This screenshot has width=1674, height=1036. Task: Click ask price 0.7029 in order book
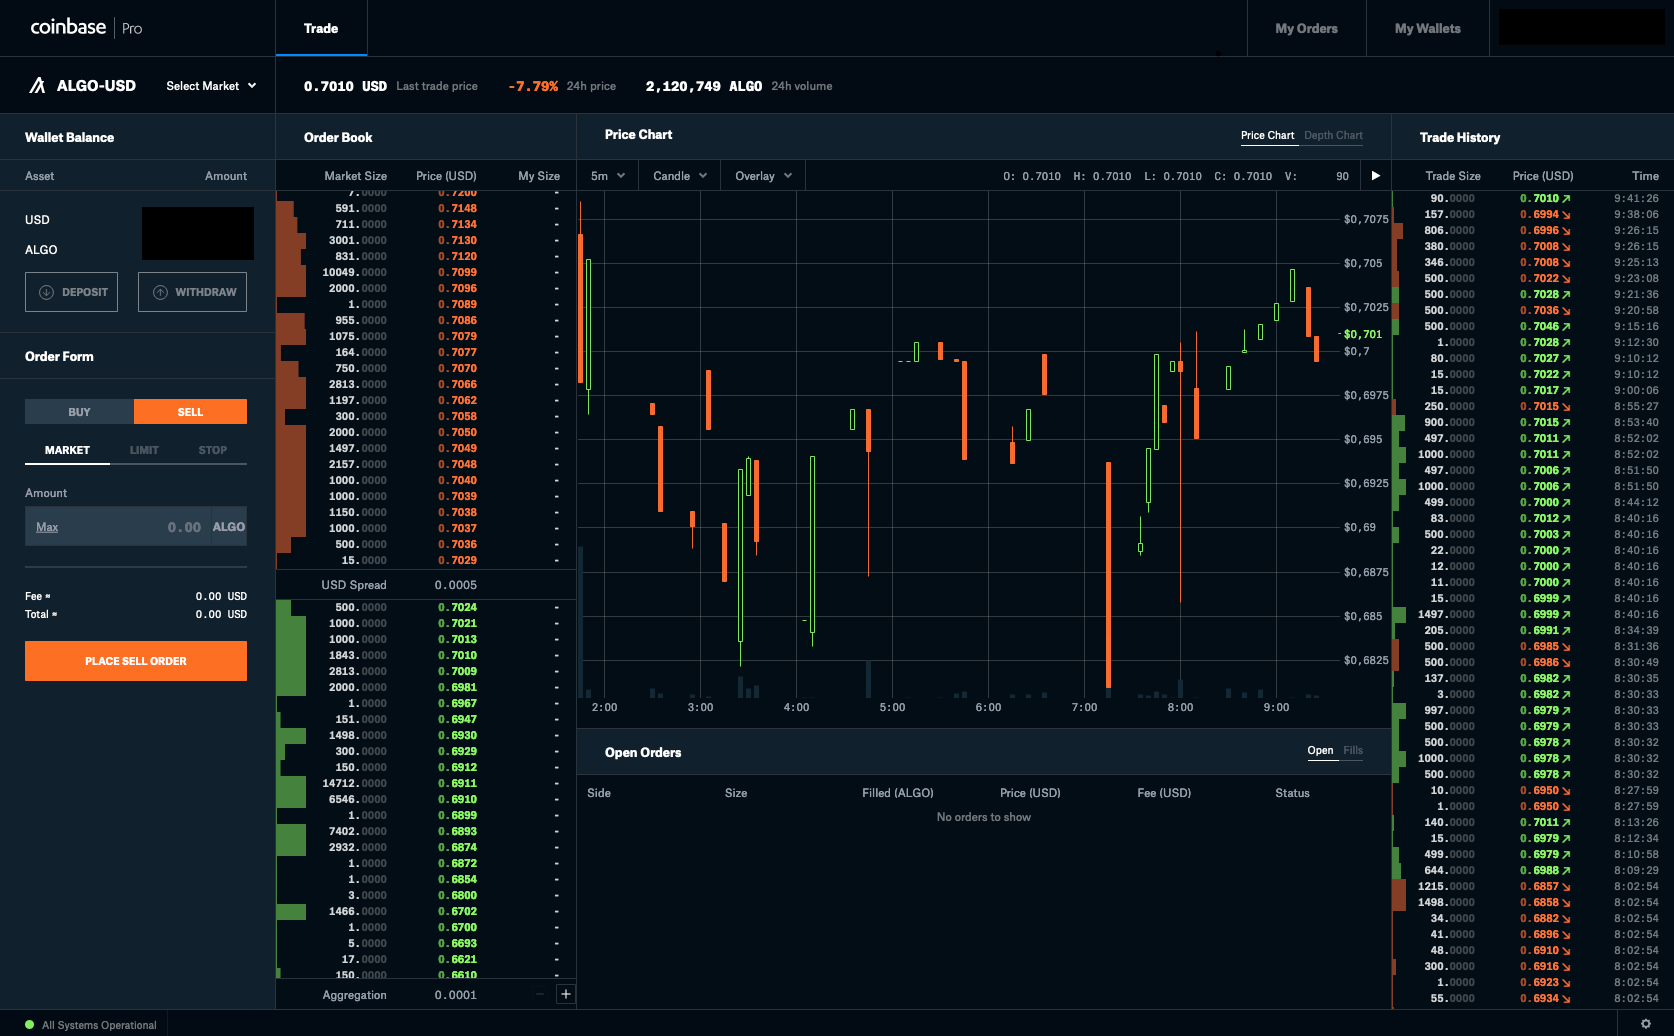pyautogui.click(x=457, y=561)
